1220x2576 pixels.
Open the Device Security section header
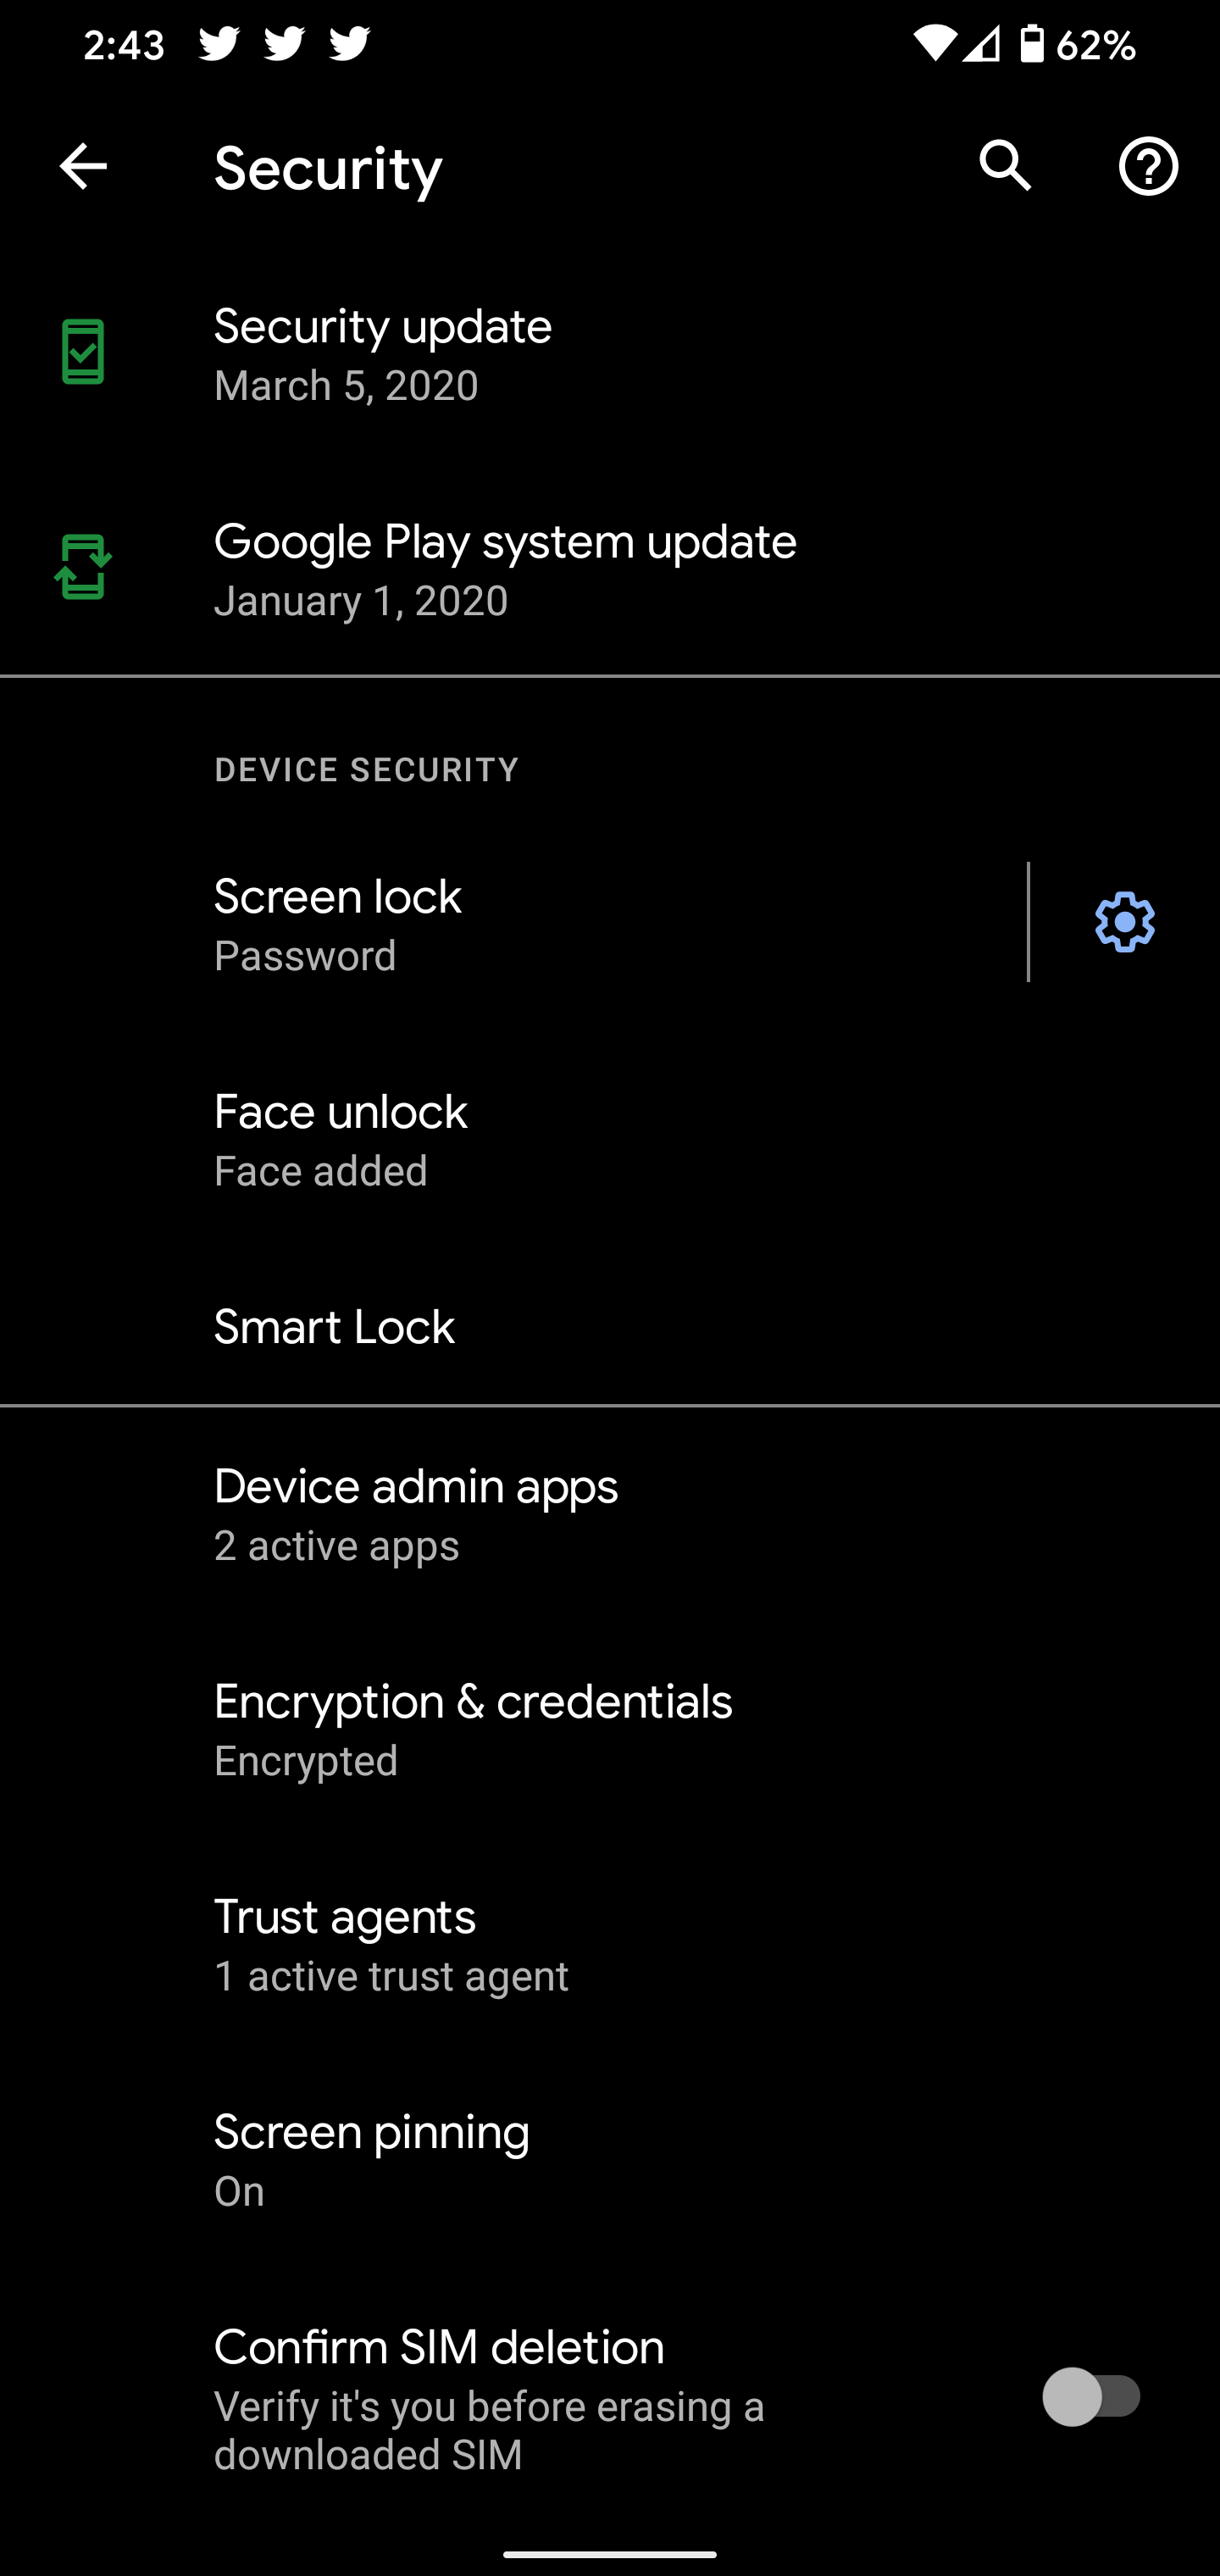pos(366,769)
